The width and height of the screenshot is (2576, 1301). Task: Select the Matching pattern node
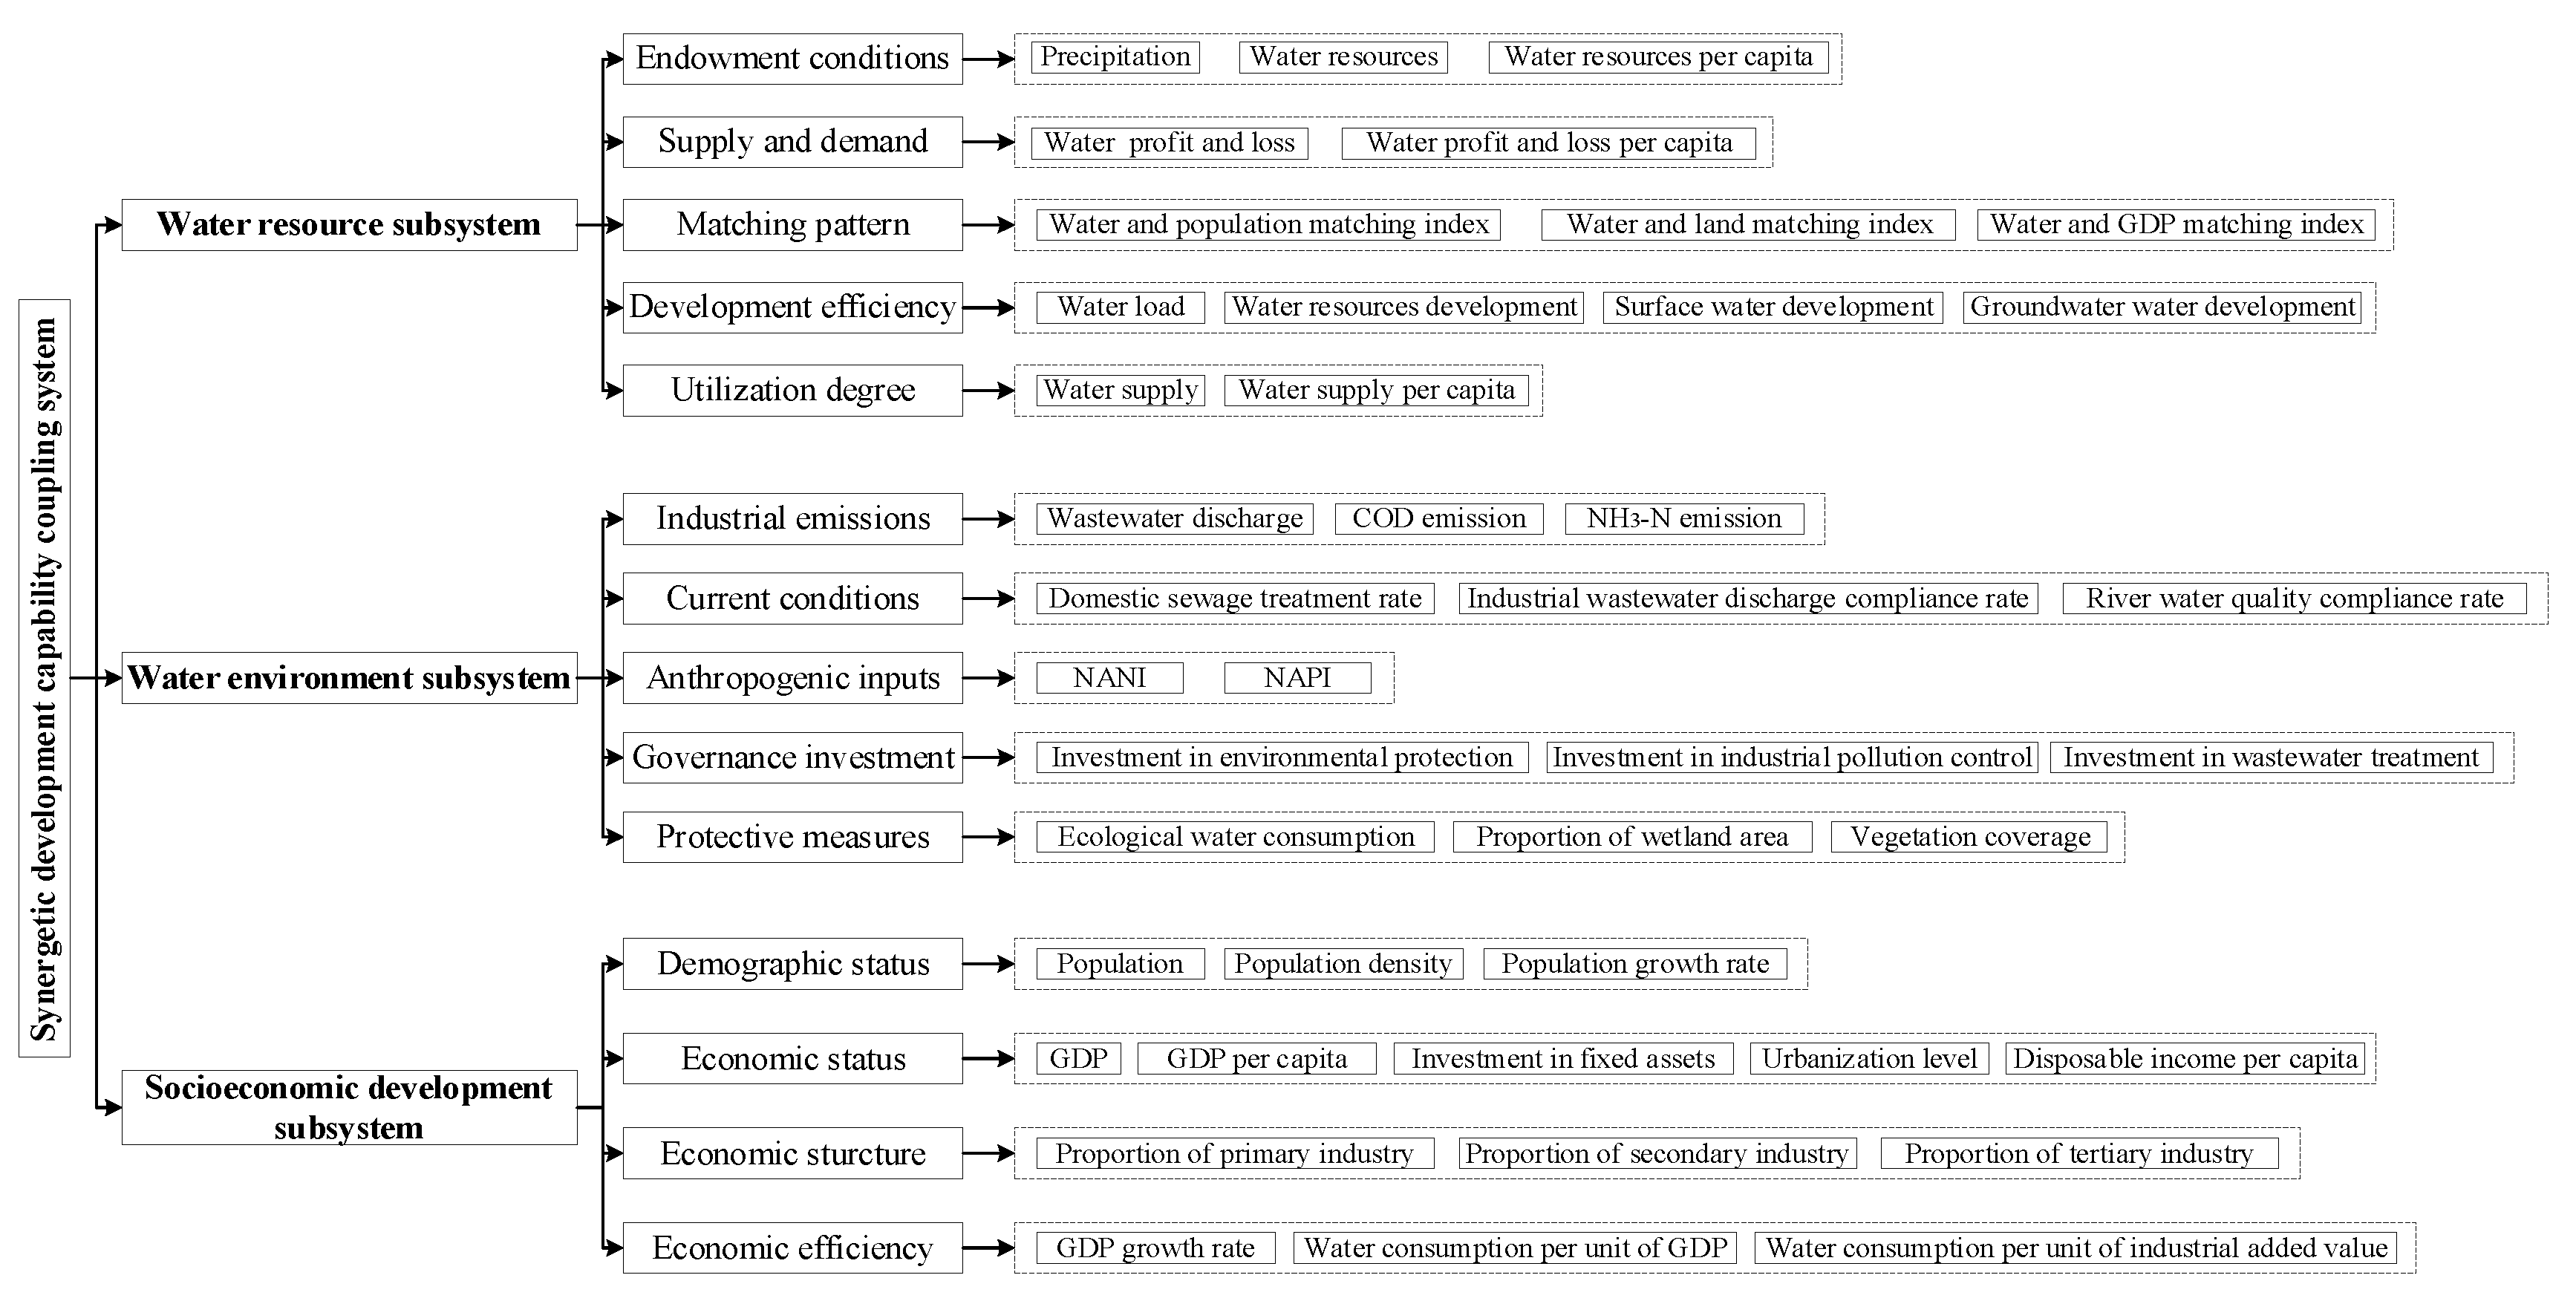(792, 225)
